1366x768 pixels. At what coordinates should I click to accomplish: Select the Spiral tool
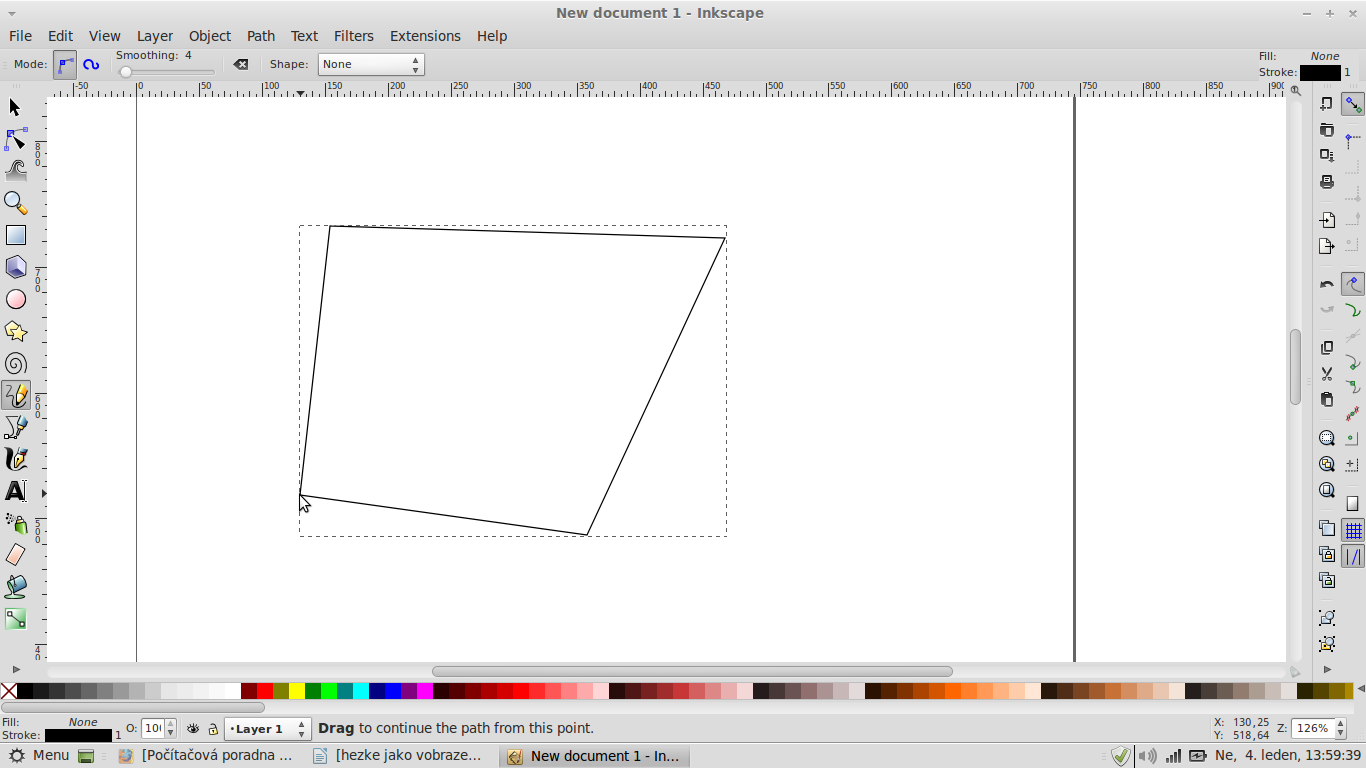(x=15, y=363)
